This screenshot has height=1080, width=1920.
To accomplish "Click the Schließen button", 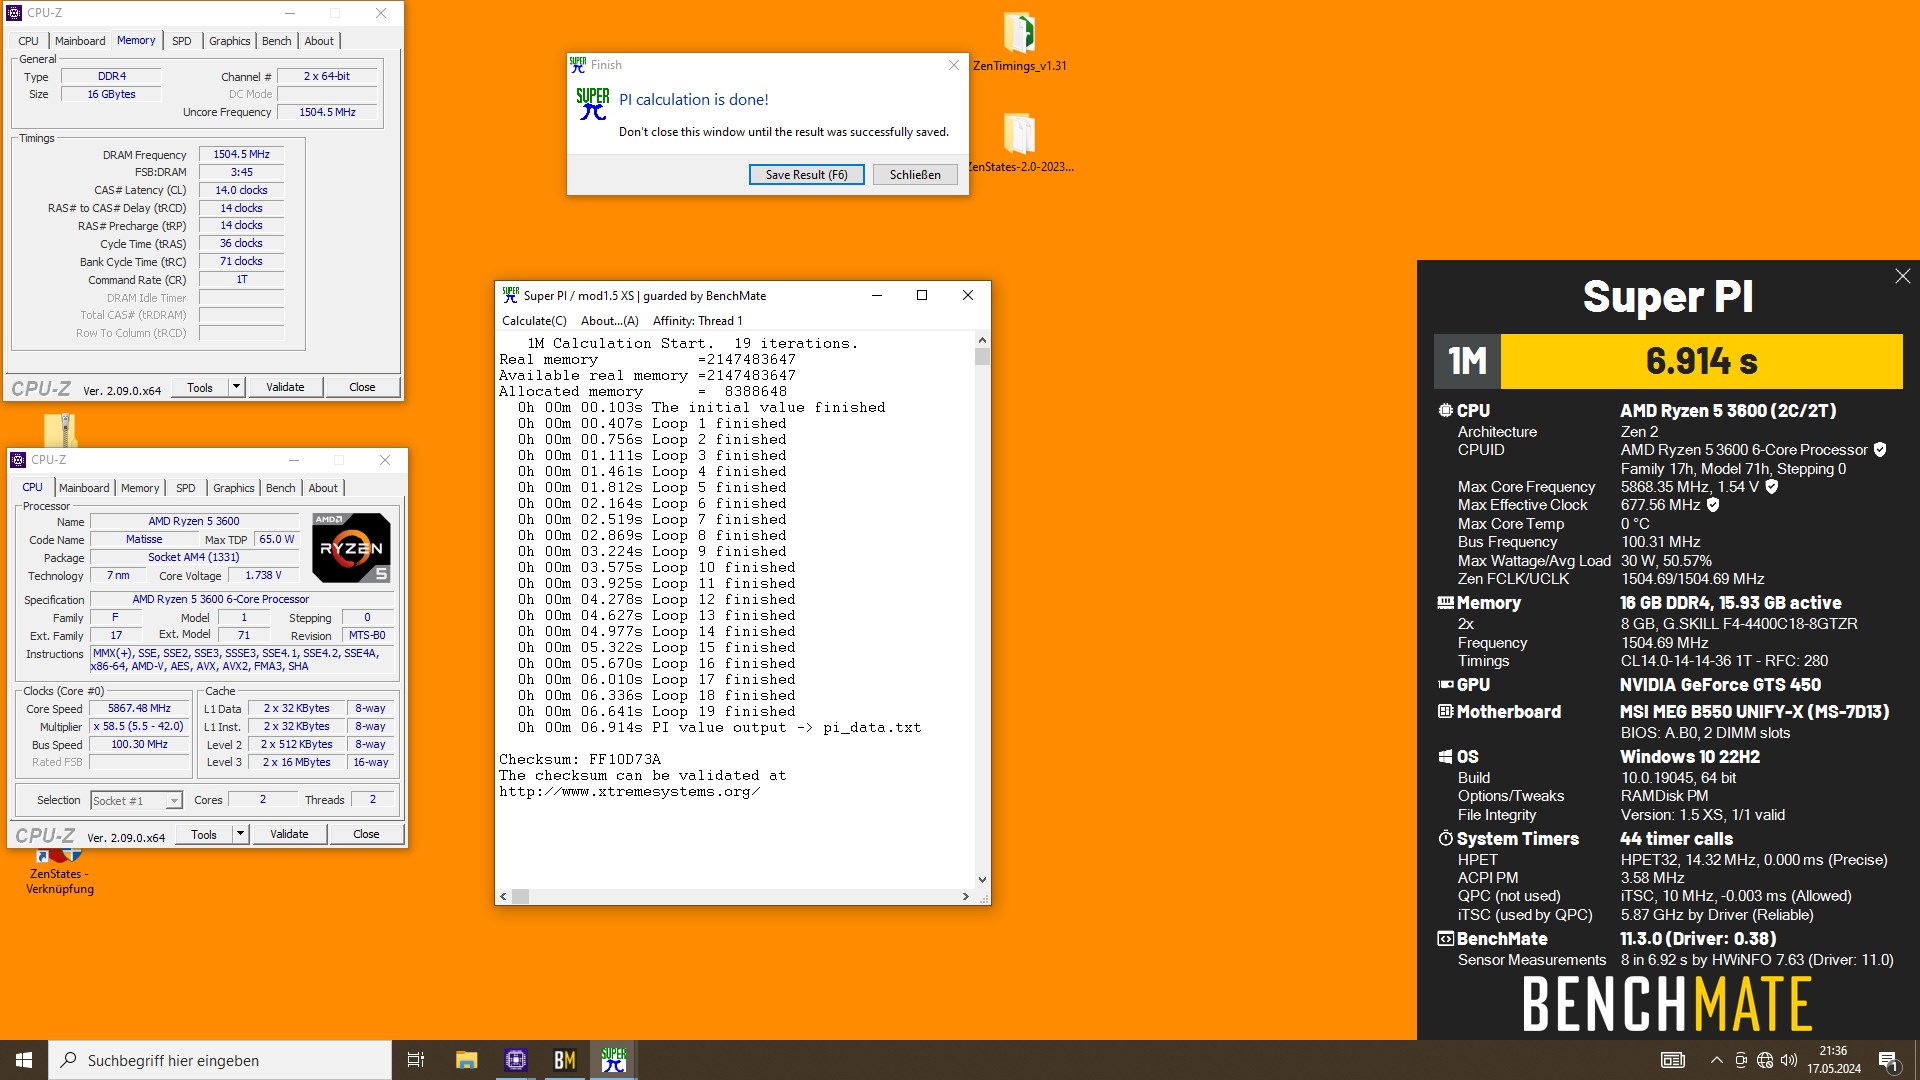I will [915, 175].
